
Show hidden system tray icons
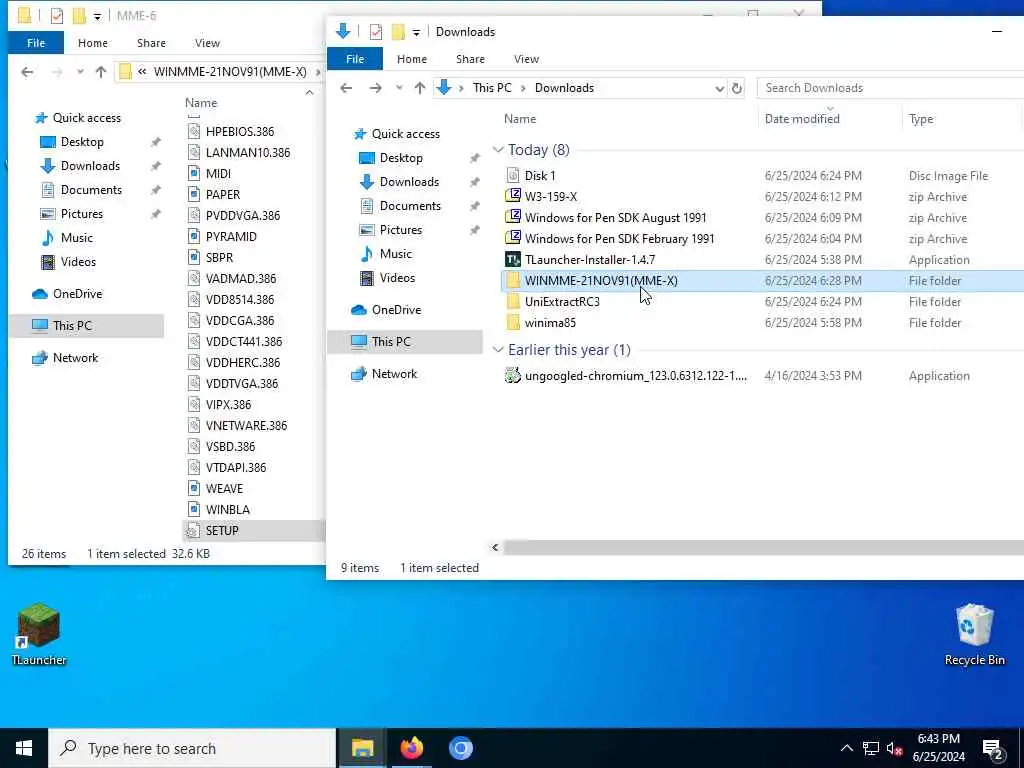coord(846,748)
